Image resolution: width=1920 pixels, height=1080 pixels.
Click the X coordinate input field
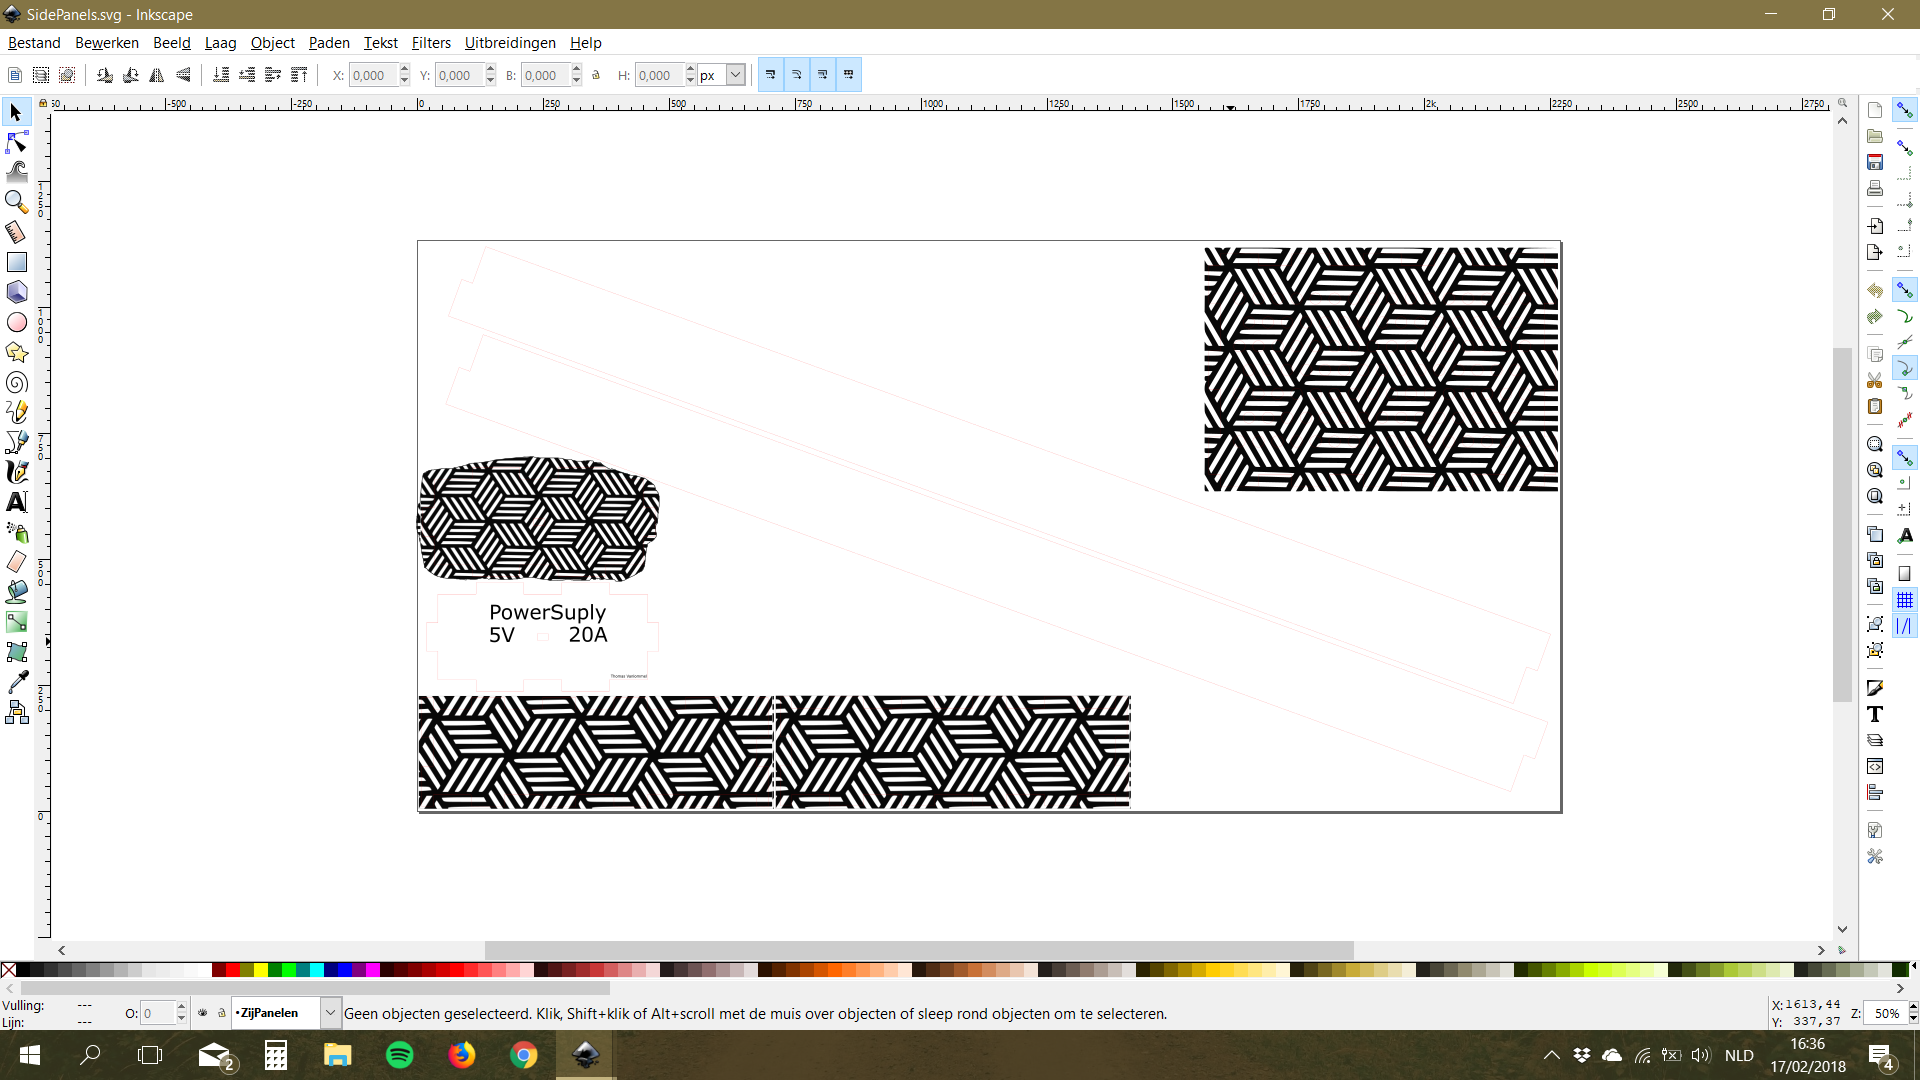[x=373, y=74]
